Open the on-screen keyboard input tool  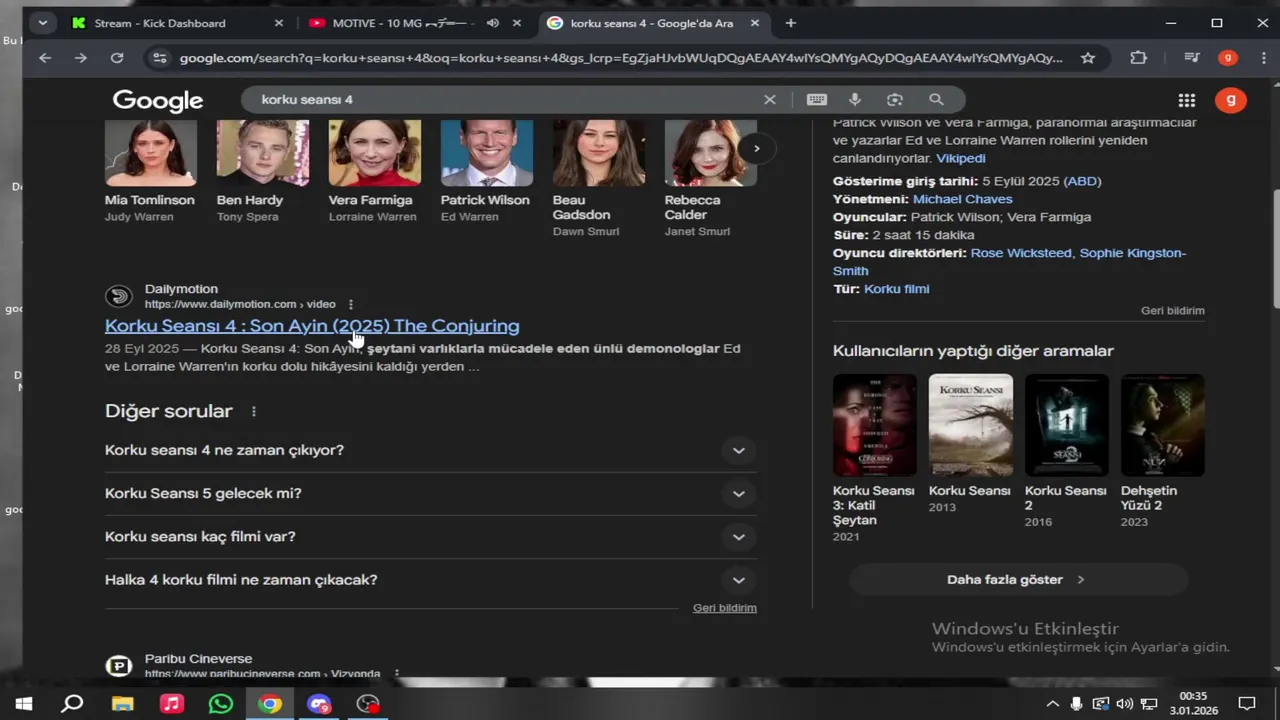coord(817,100)
